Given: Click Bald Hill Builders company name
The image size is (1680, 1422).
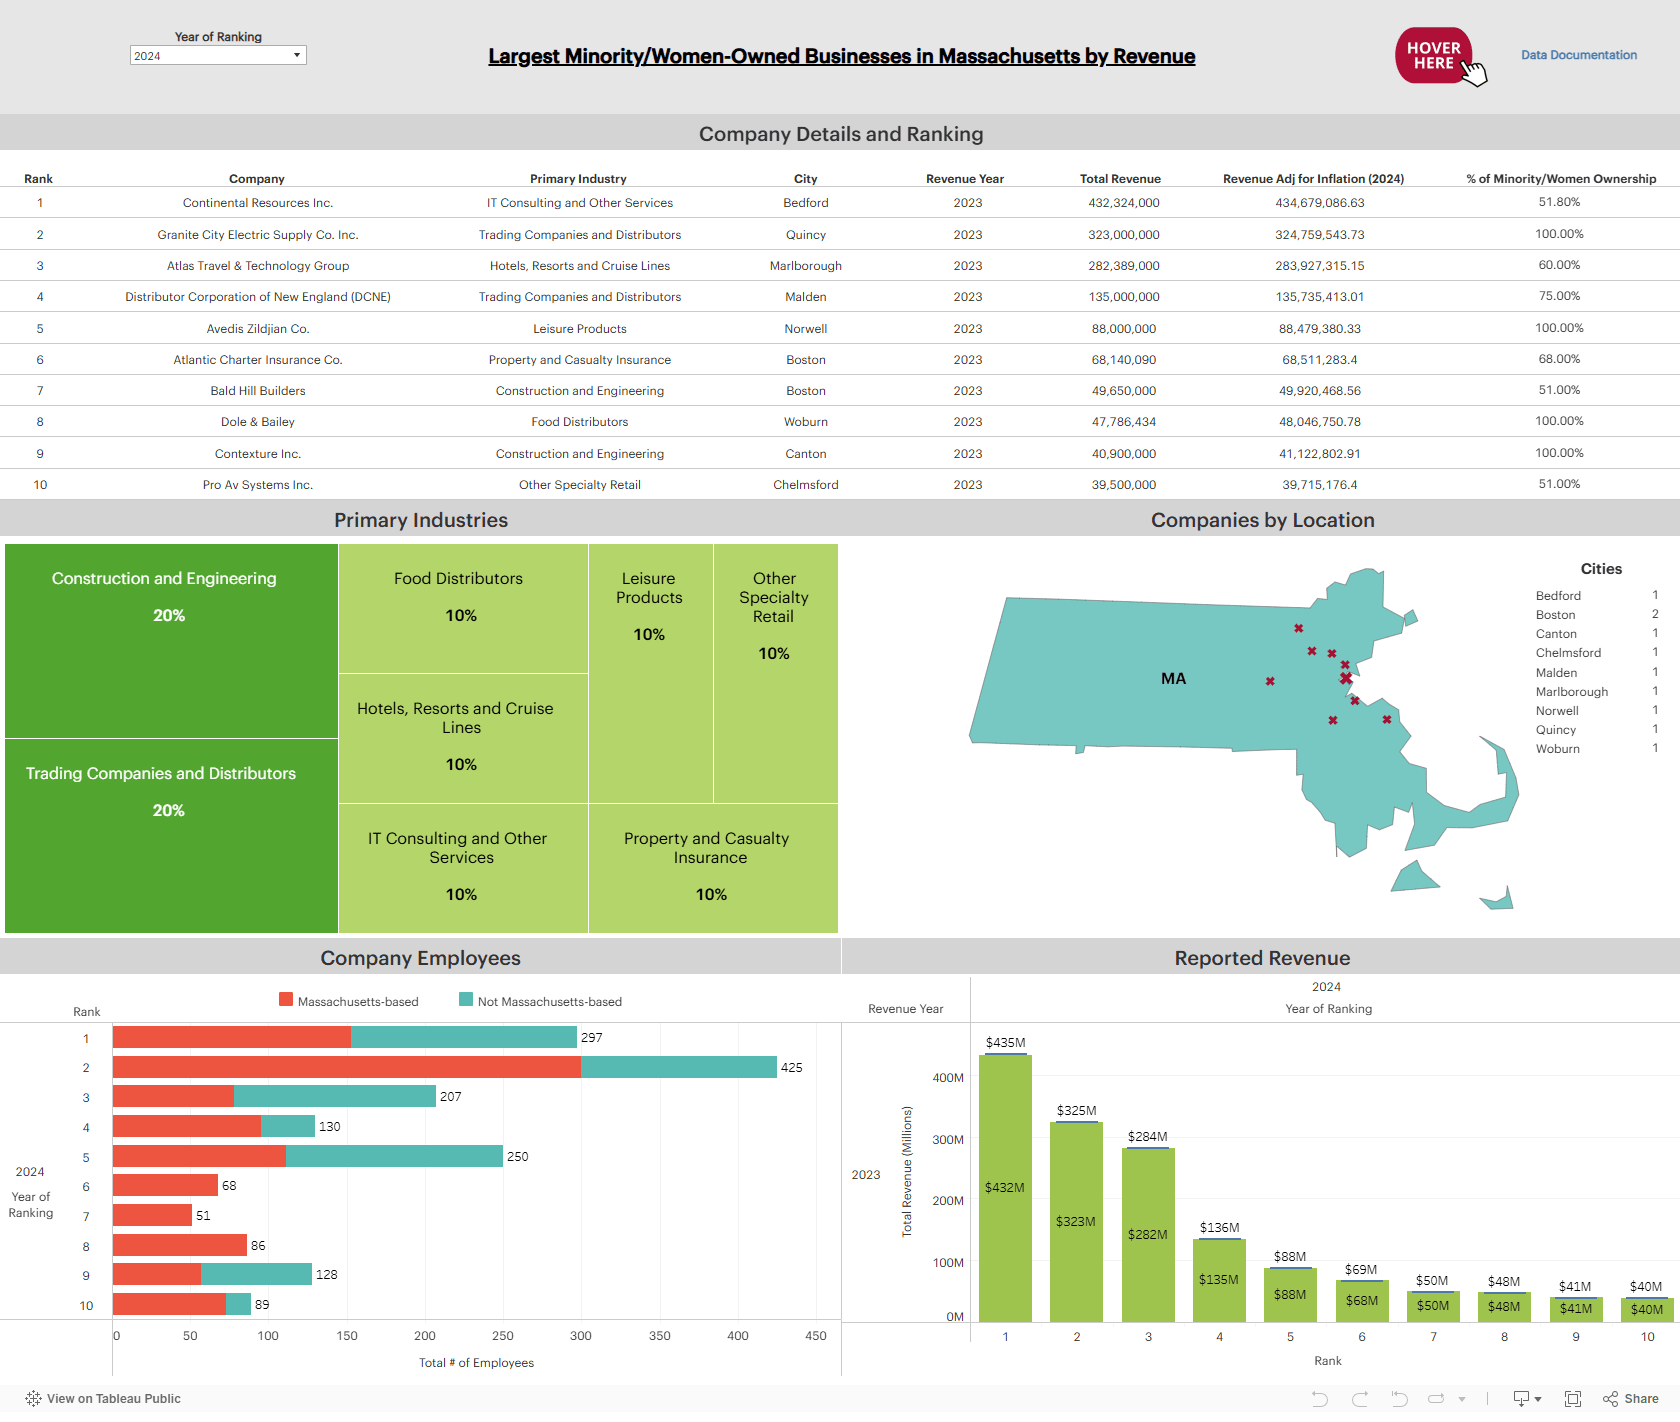Looking at the screenshot, I should click(x=258, y=391).
